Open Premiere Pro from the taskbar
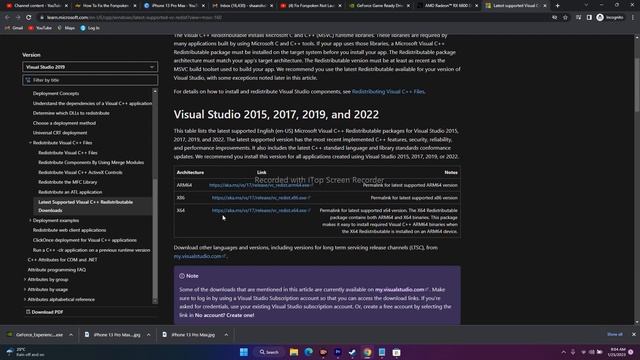Screen dimensions: 640x360 pos(338,352)
